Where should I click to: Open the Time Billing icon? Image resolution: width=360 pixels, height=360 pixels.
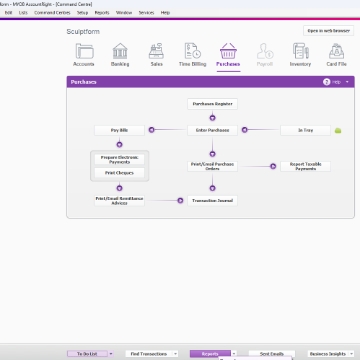pos(193,51)
